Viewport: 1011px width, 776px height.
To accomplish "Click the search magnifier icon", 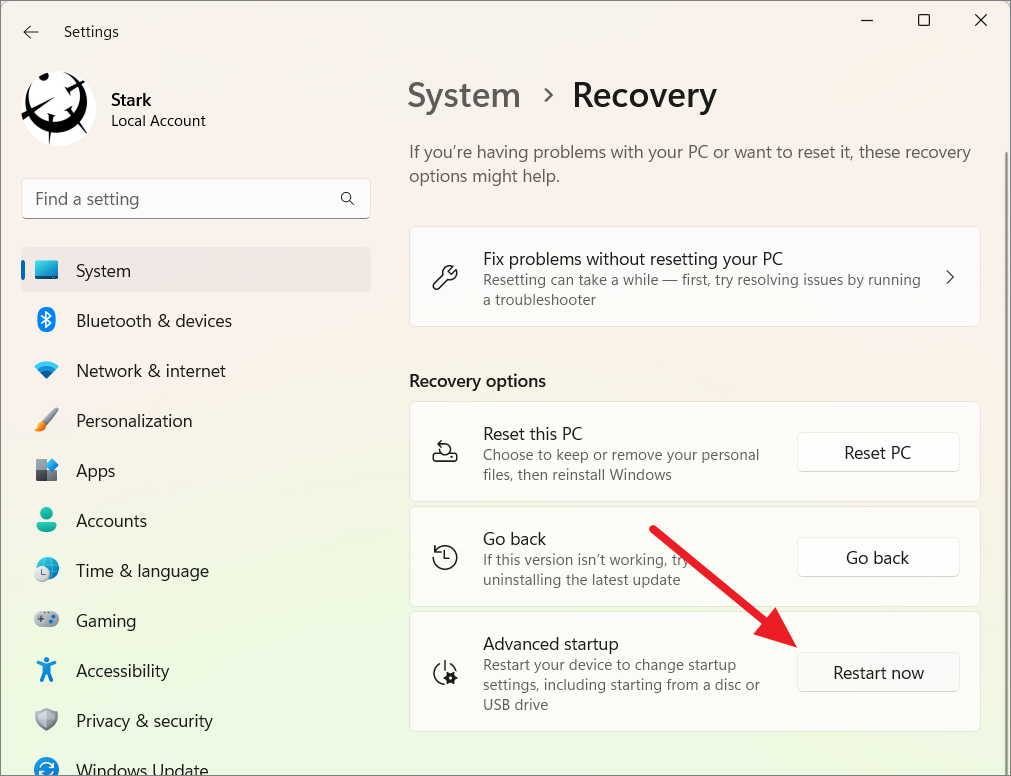I will point(348,199).
